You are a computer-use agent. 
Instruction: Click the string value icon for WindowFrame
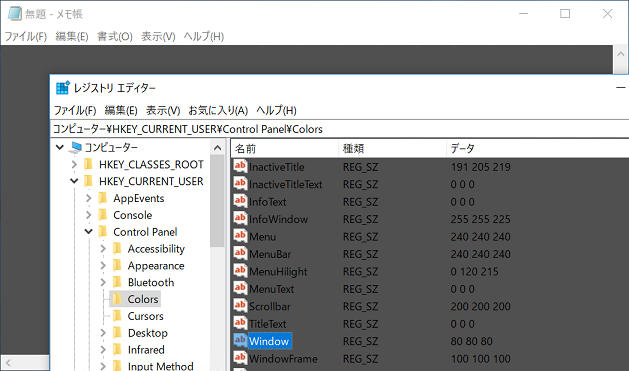240,358
